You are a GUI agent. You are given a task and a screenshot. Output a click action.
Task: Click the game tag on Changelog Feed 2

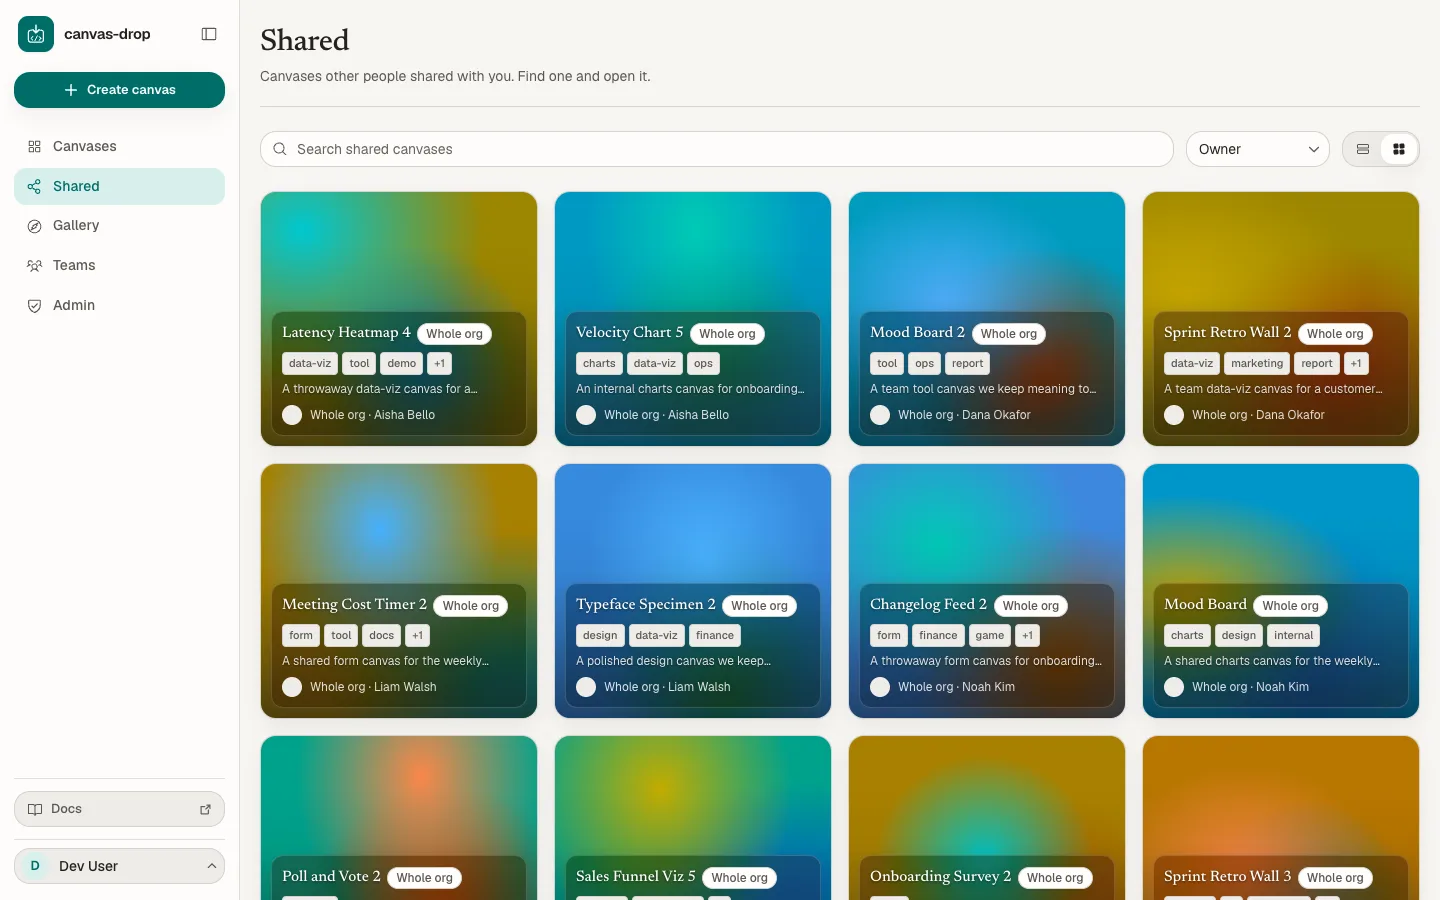[x=990, y=636]
